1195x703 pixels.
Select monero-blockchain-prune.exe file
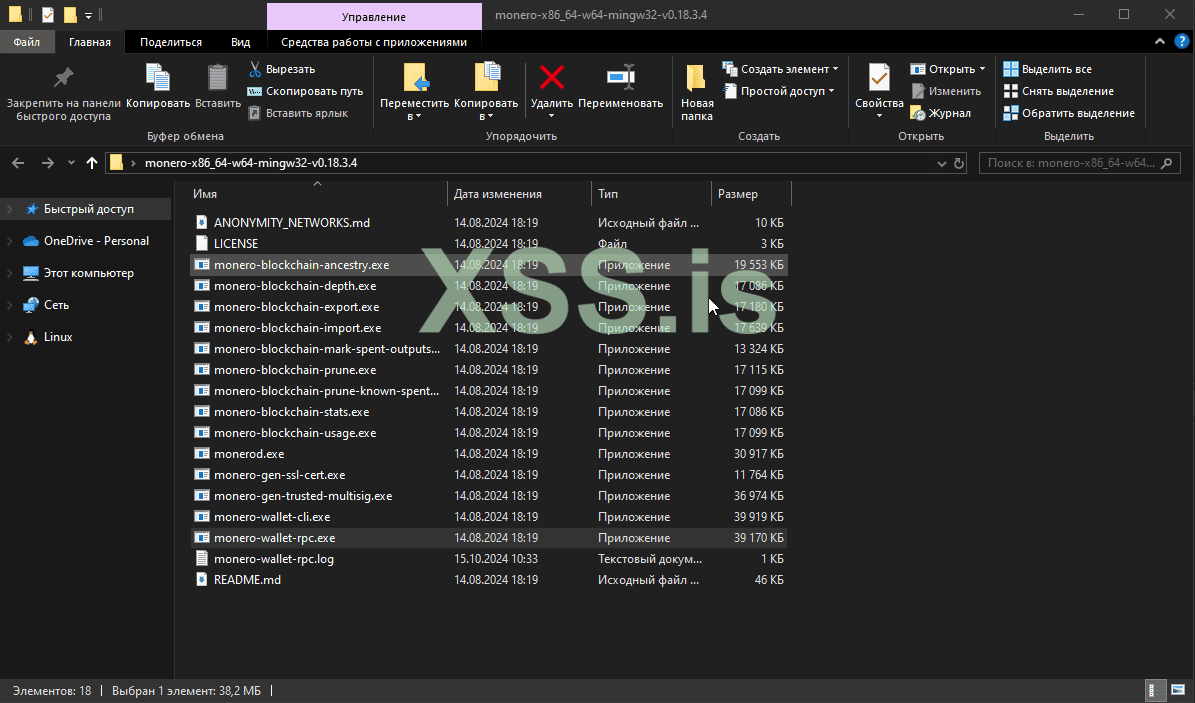(x=489, y=370)
